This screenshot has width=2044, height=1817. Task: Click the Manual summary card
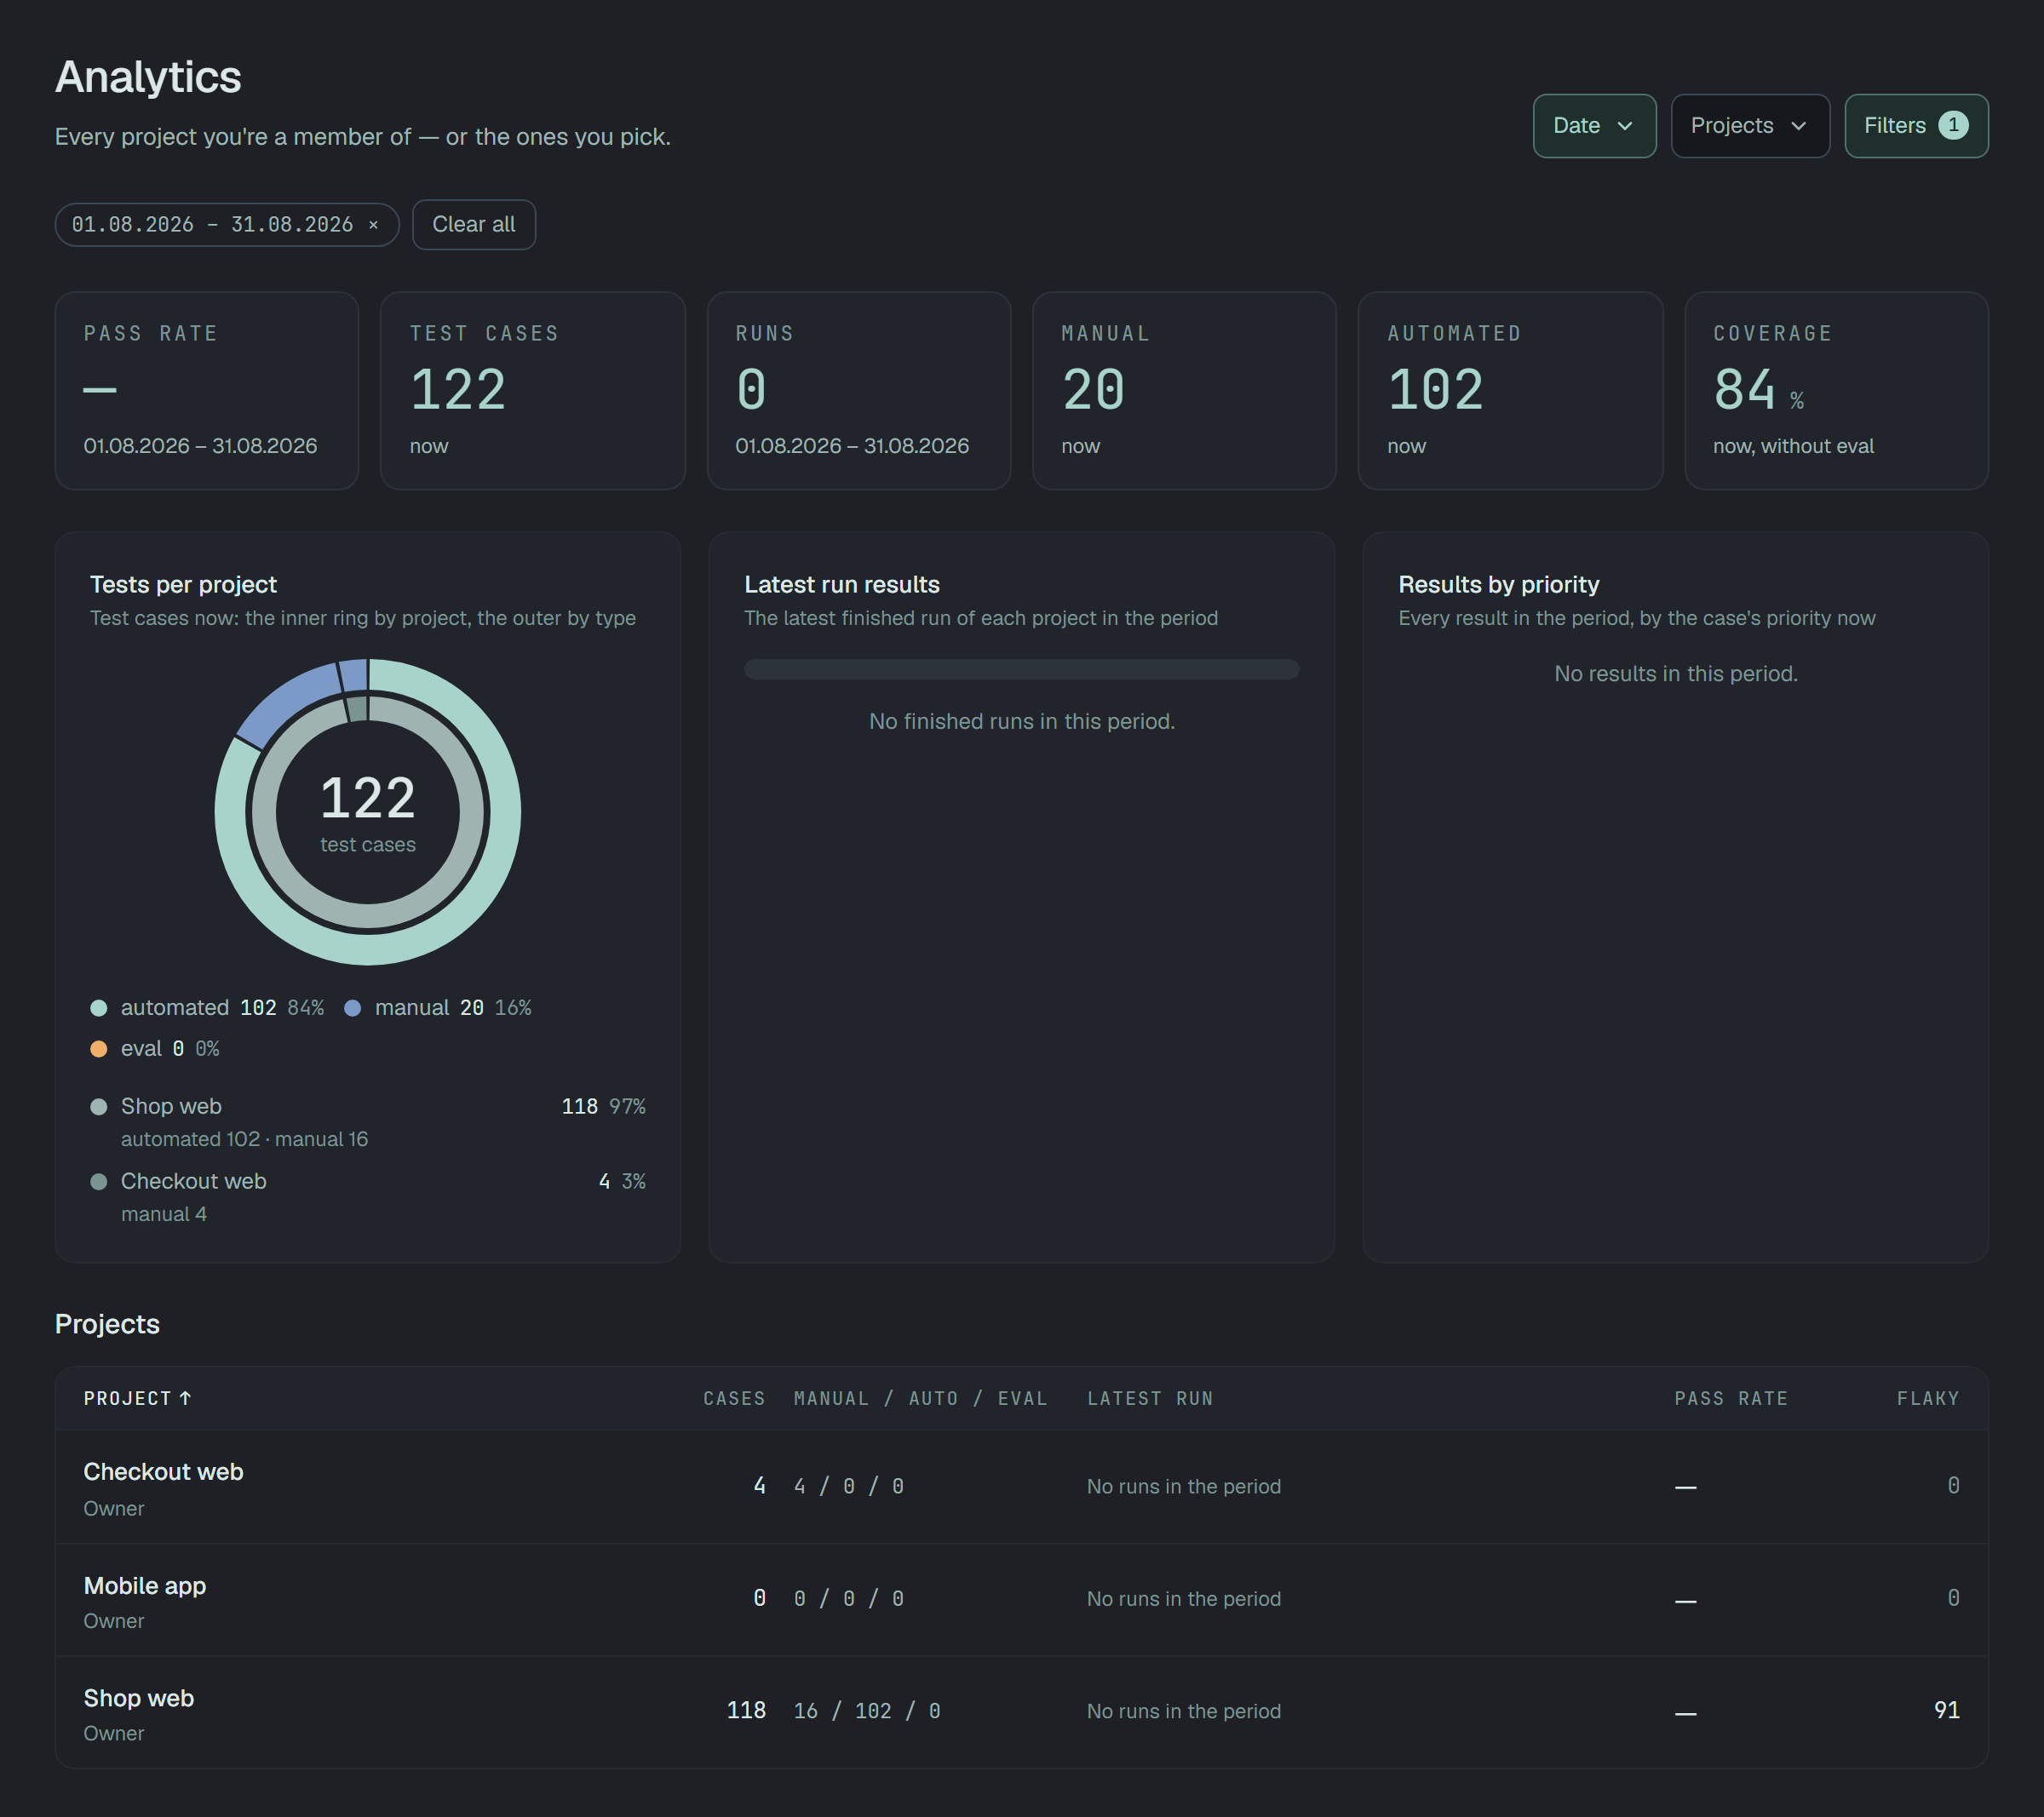(x=1184, y=391)
